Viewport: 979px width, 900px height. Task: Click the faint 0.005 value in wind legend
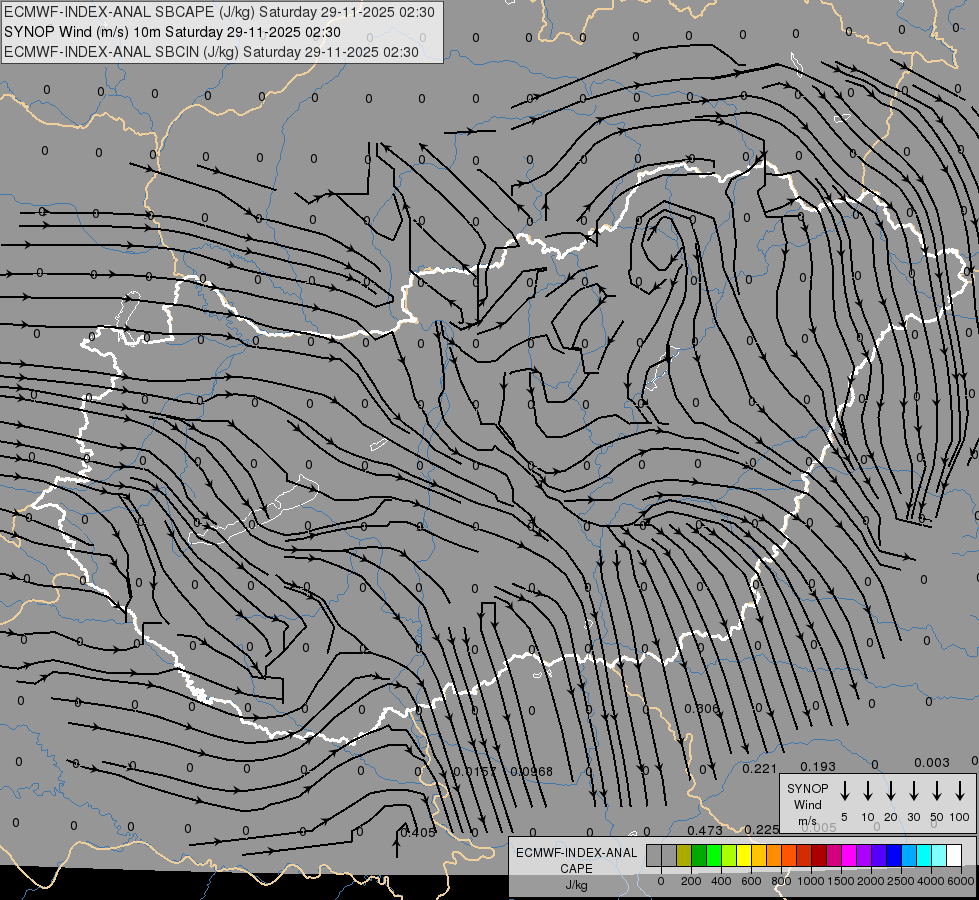click(x=819, y=827)
